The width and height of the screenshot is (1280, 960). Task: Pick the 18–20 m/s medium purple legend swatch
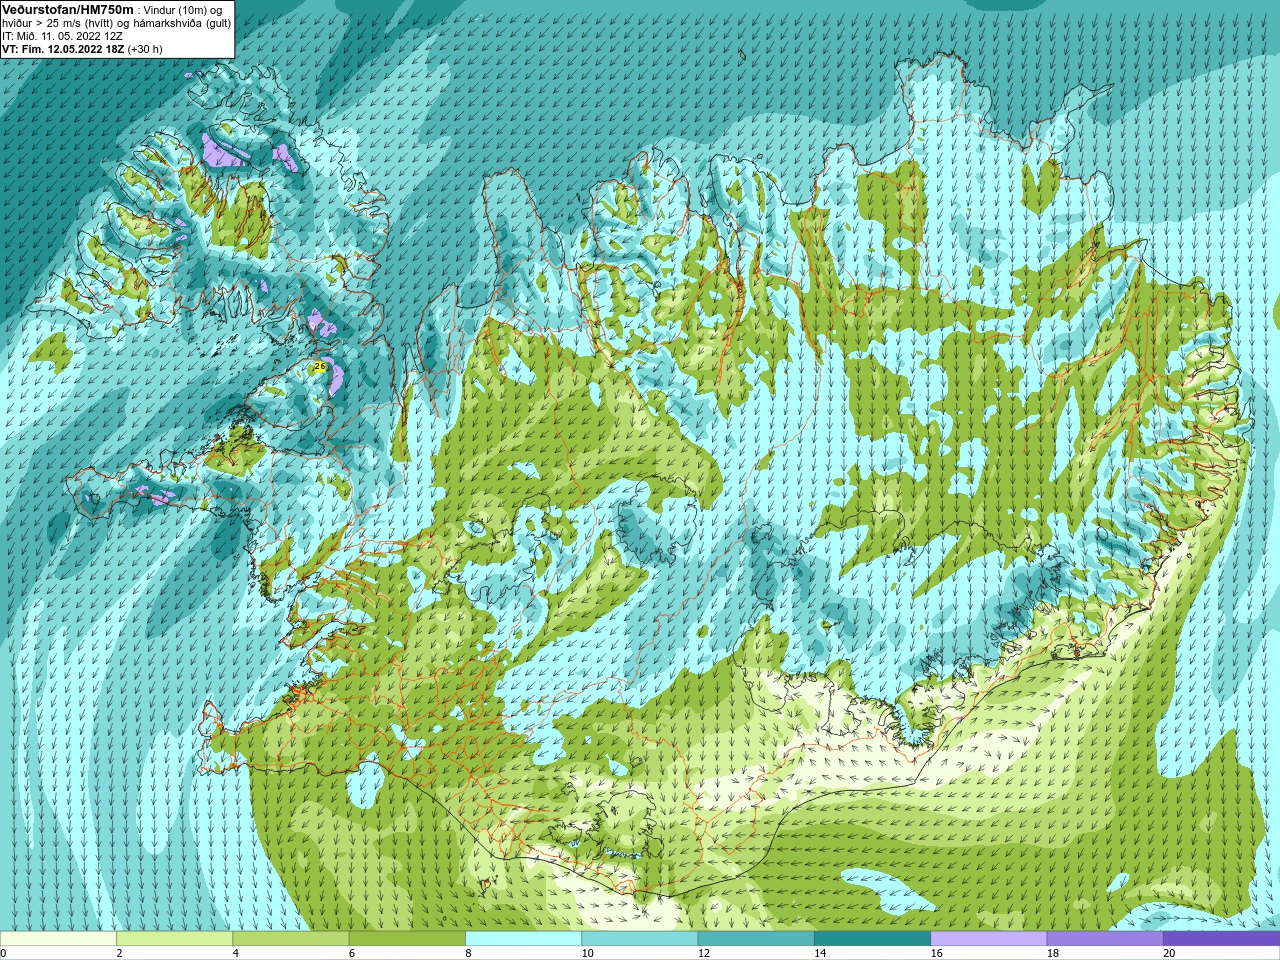click(1105, 939)
